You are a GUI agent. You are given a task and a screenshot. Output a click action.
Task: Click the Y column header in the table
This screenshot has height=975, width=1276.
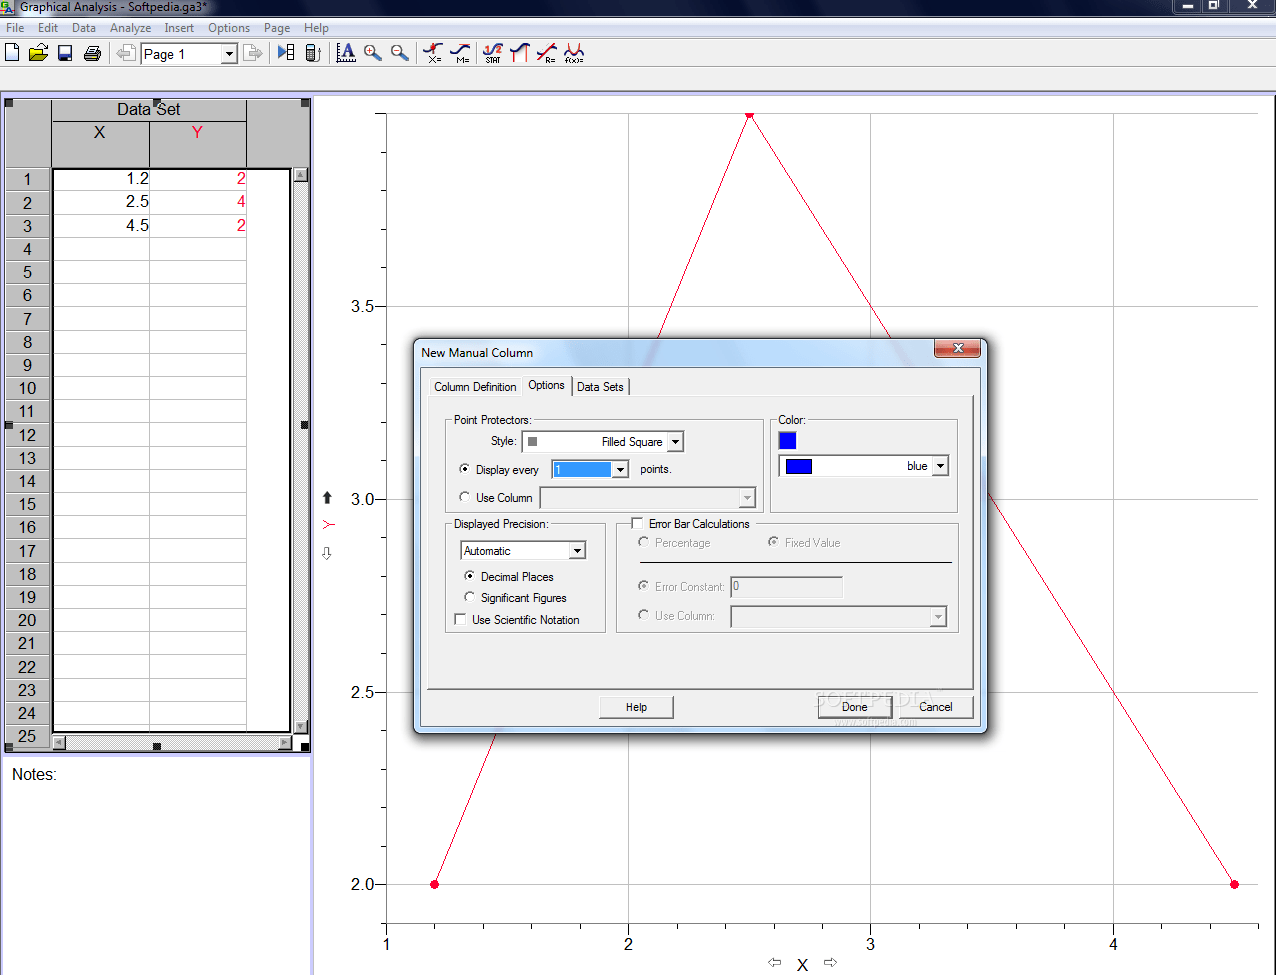[x=197, y=131]
